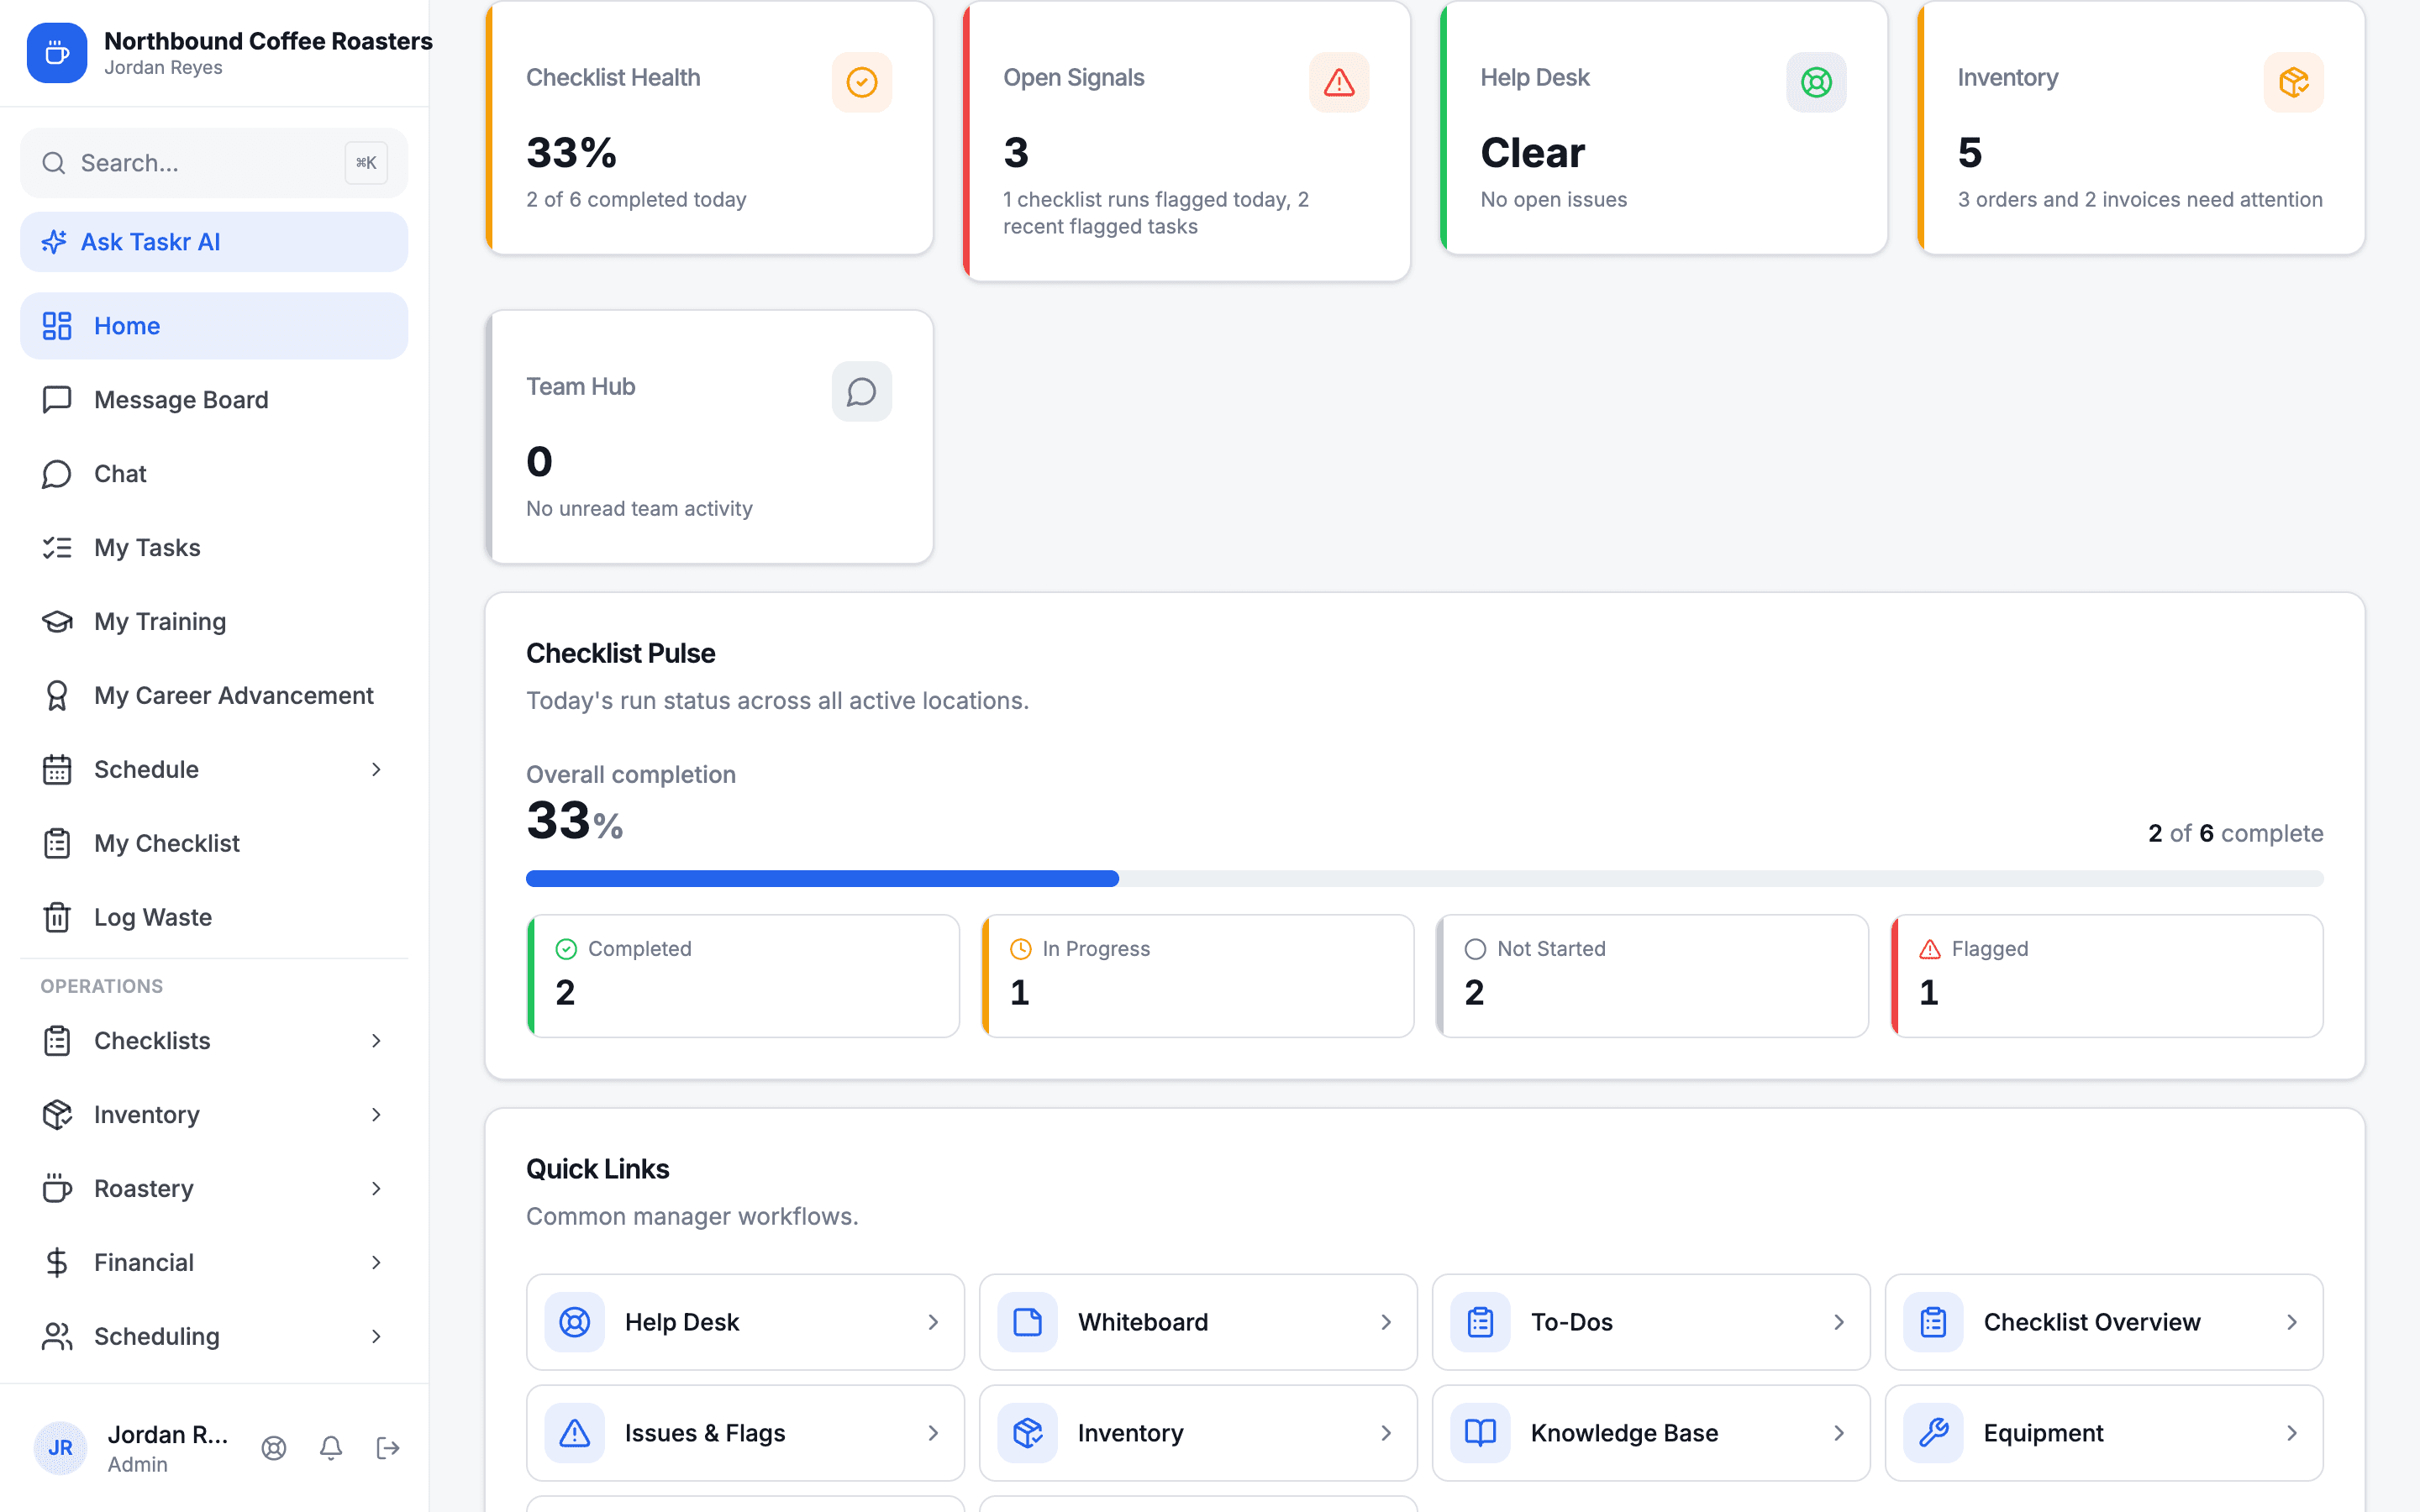Click the search magnifier icon
The width and height of the screenshot is (2420, 1512).
54,163
